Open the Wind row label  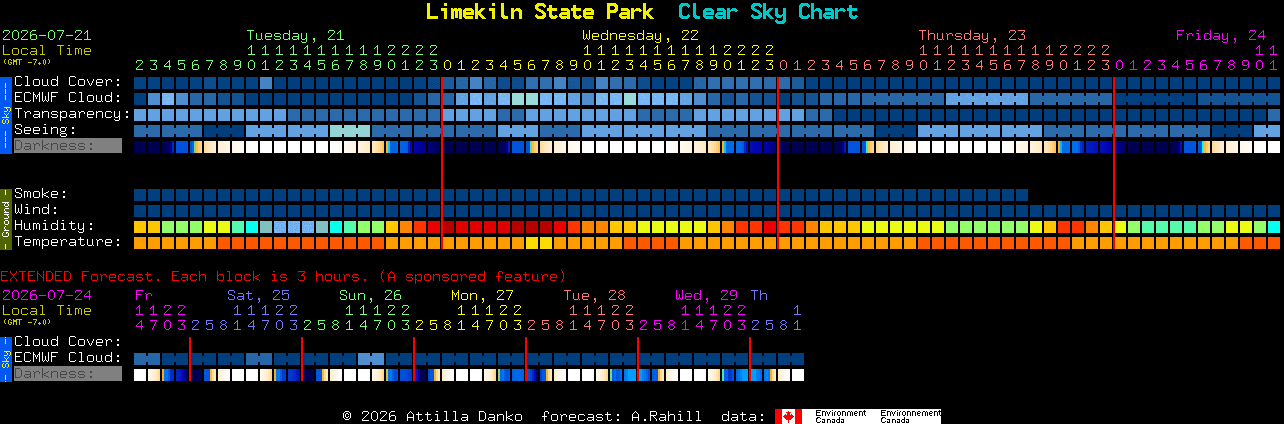coord(36,210)
